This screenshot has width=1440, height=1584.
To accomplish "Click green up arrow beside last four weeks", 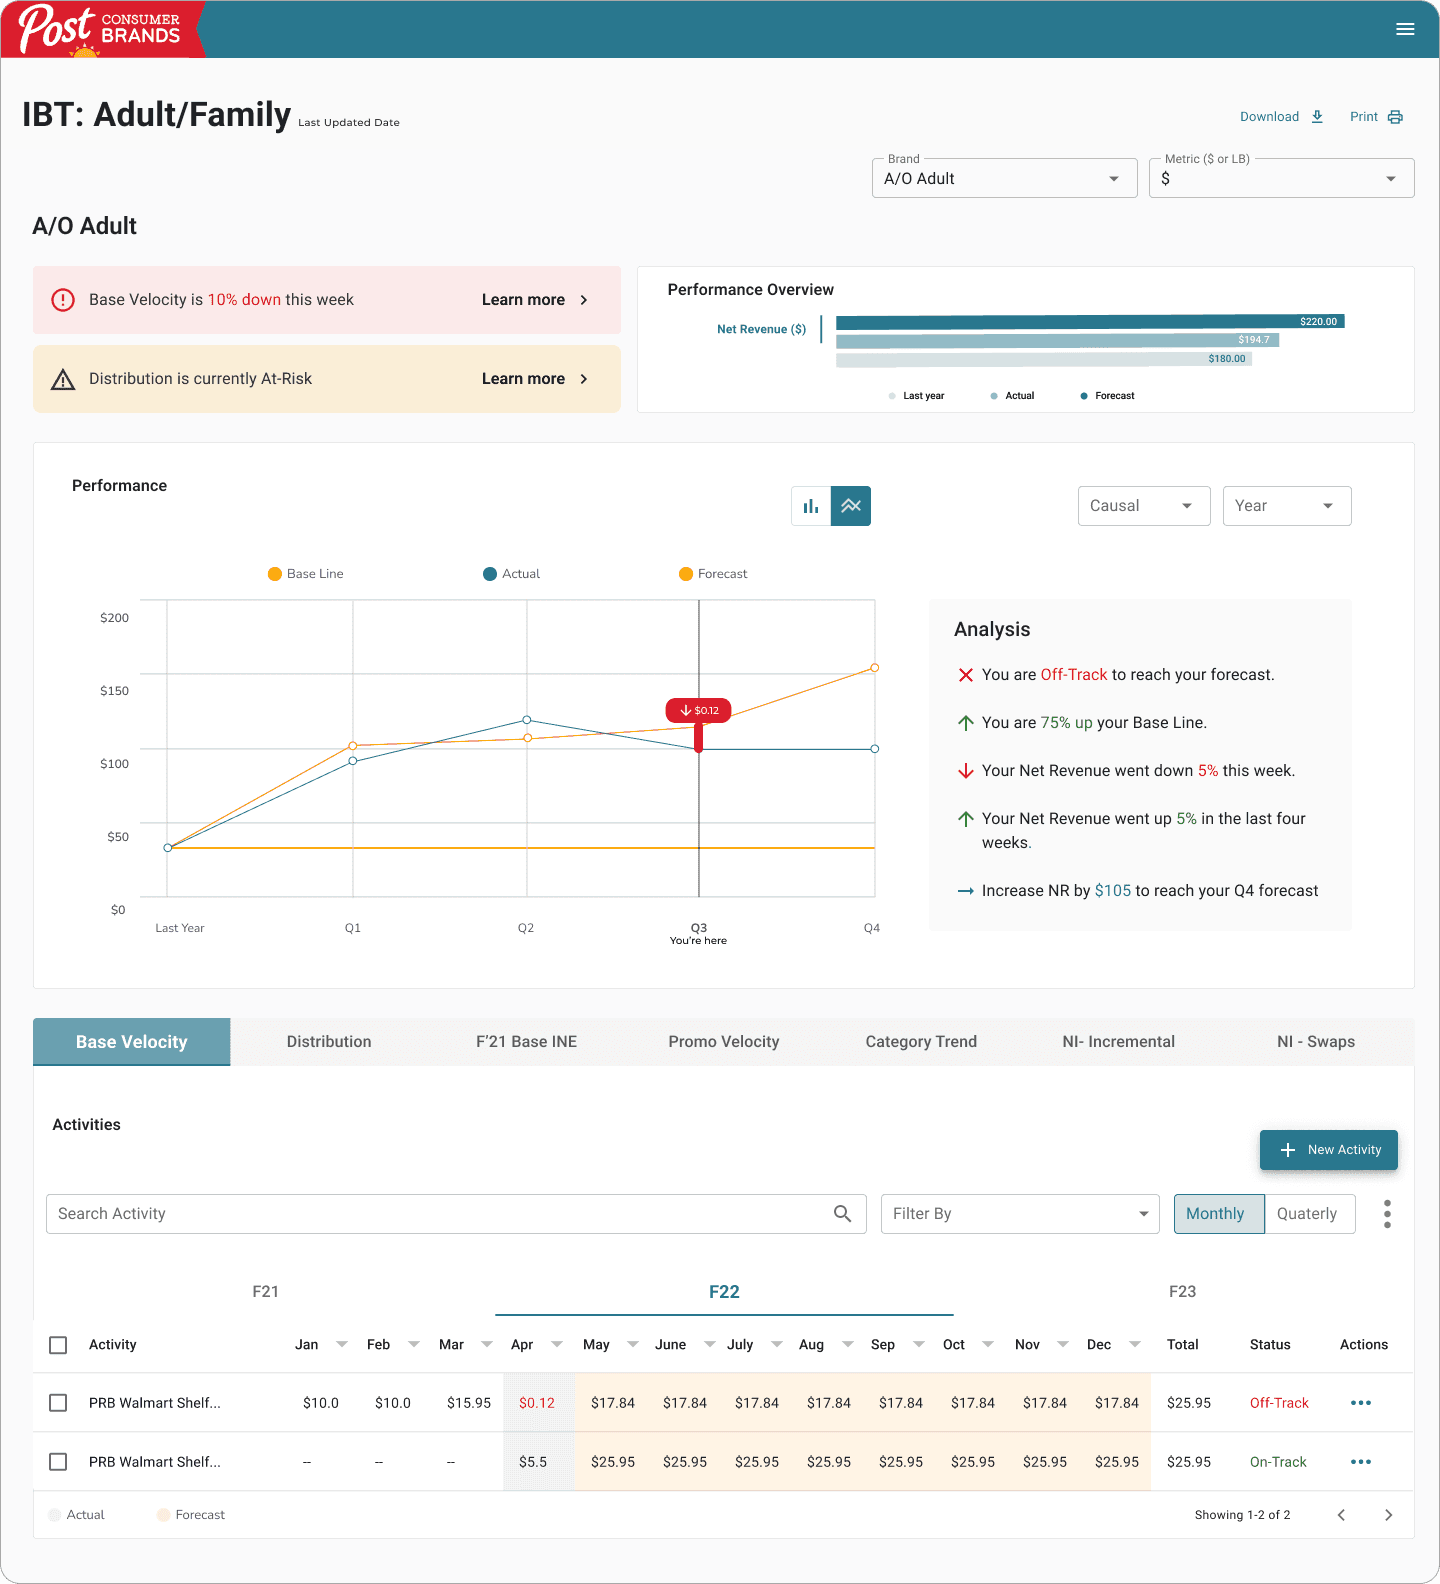I will (966, 819).
